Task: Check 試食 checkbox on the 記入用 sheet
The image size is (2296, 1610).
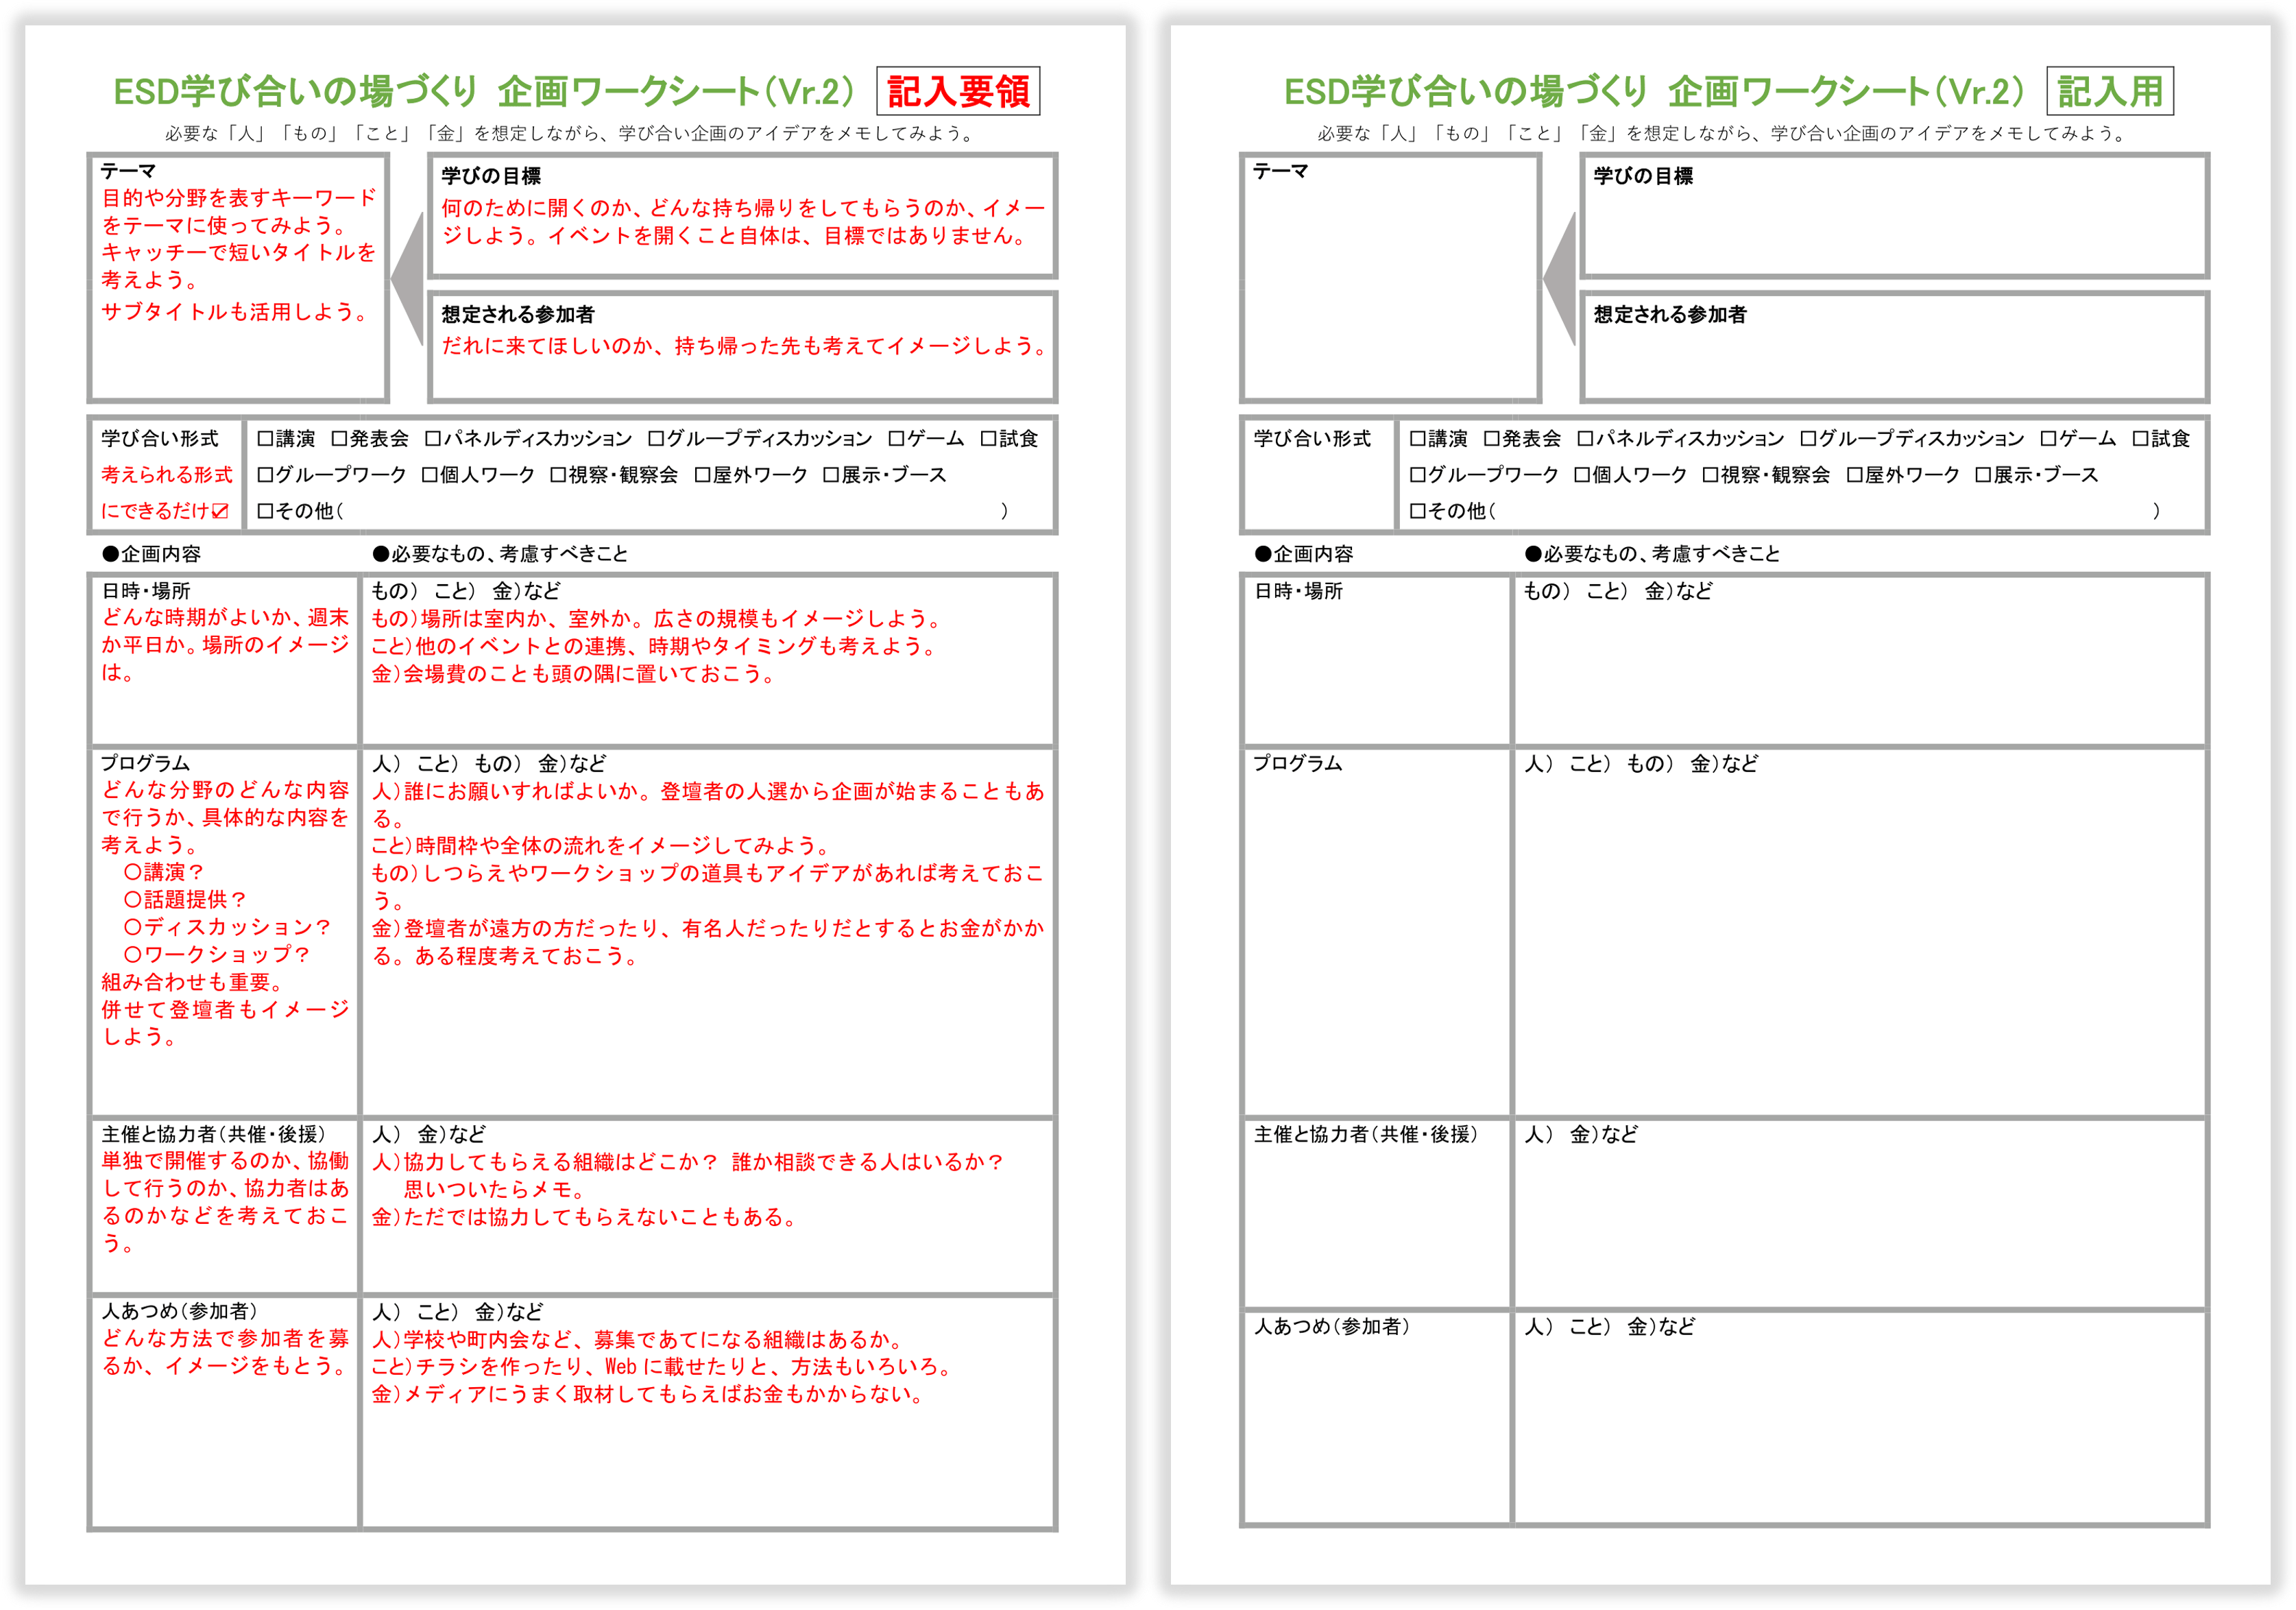Action: pos(2140,439)
